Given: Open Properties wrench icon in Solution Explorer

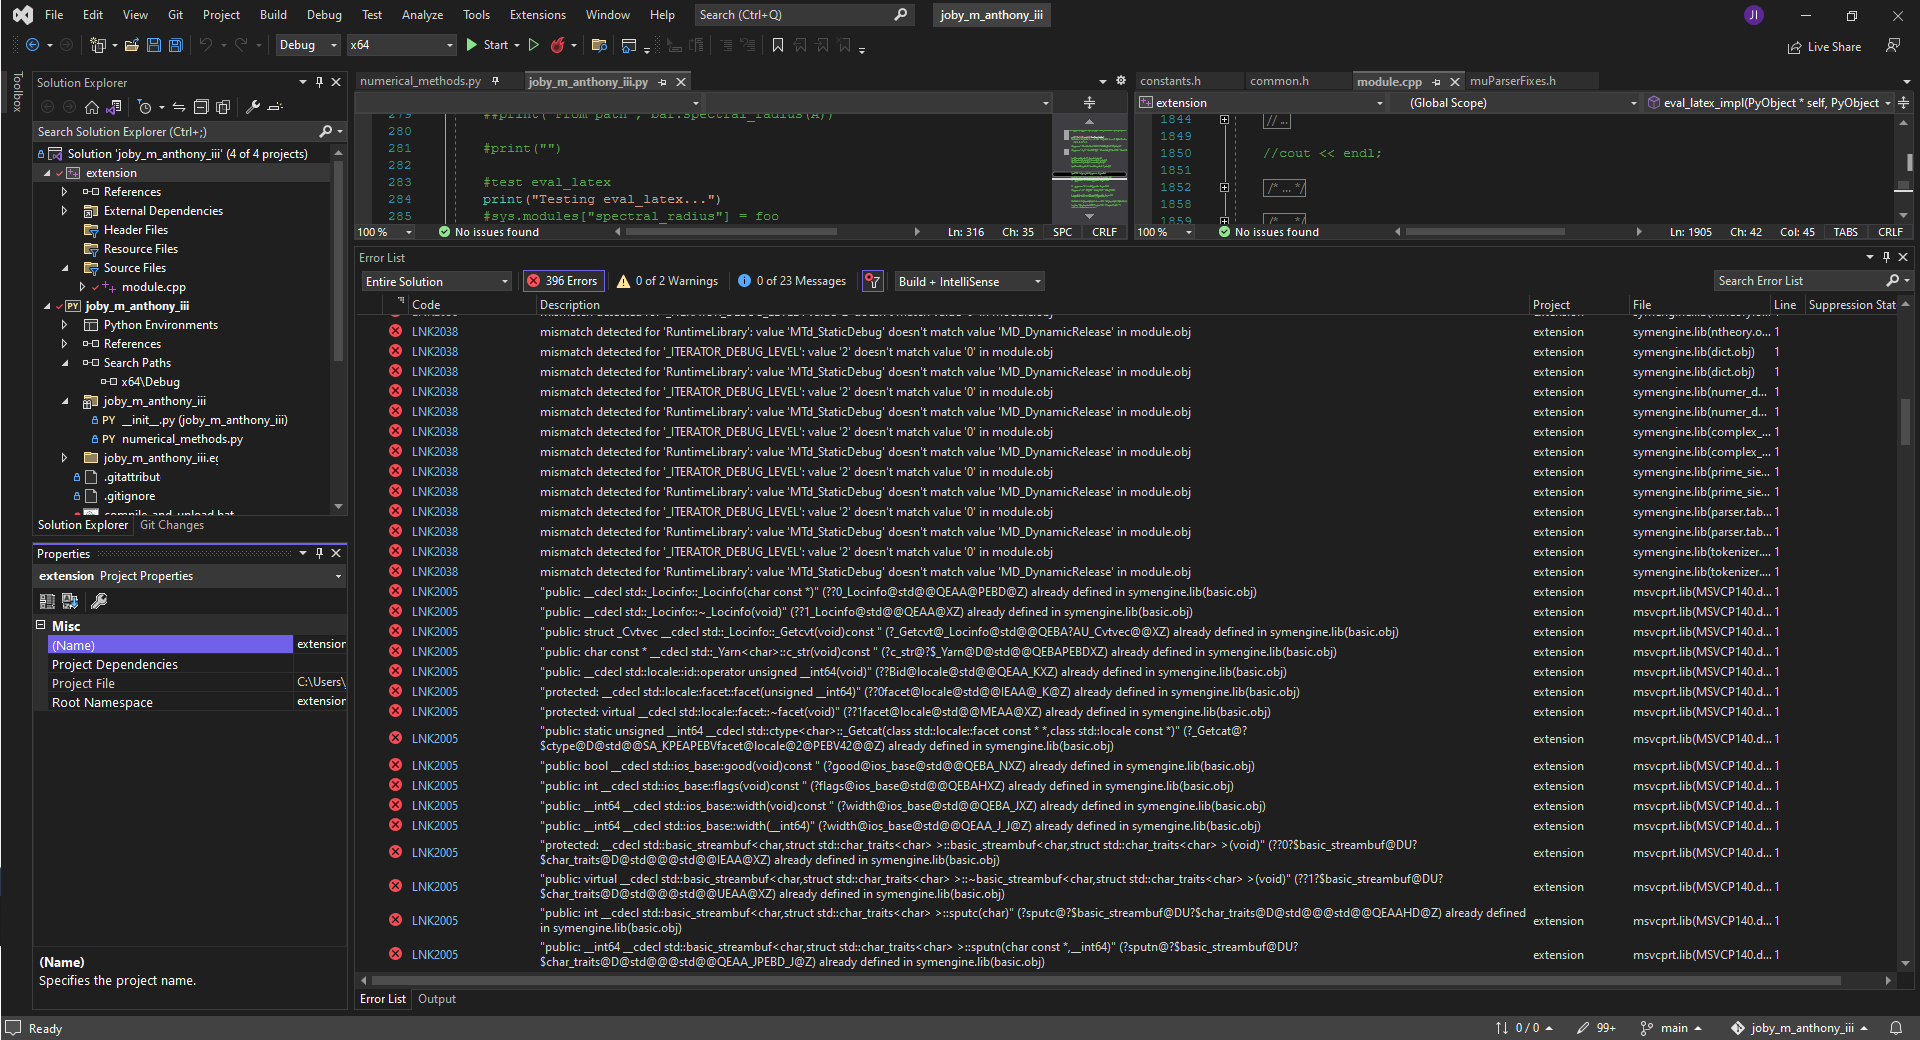Looking at the screenshot, I should coord(253,107).
